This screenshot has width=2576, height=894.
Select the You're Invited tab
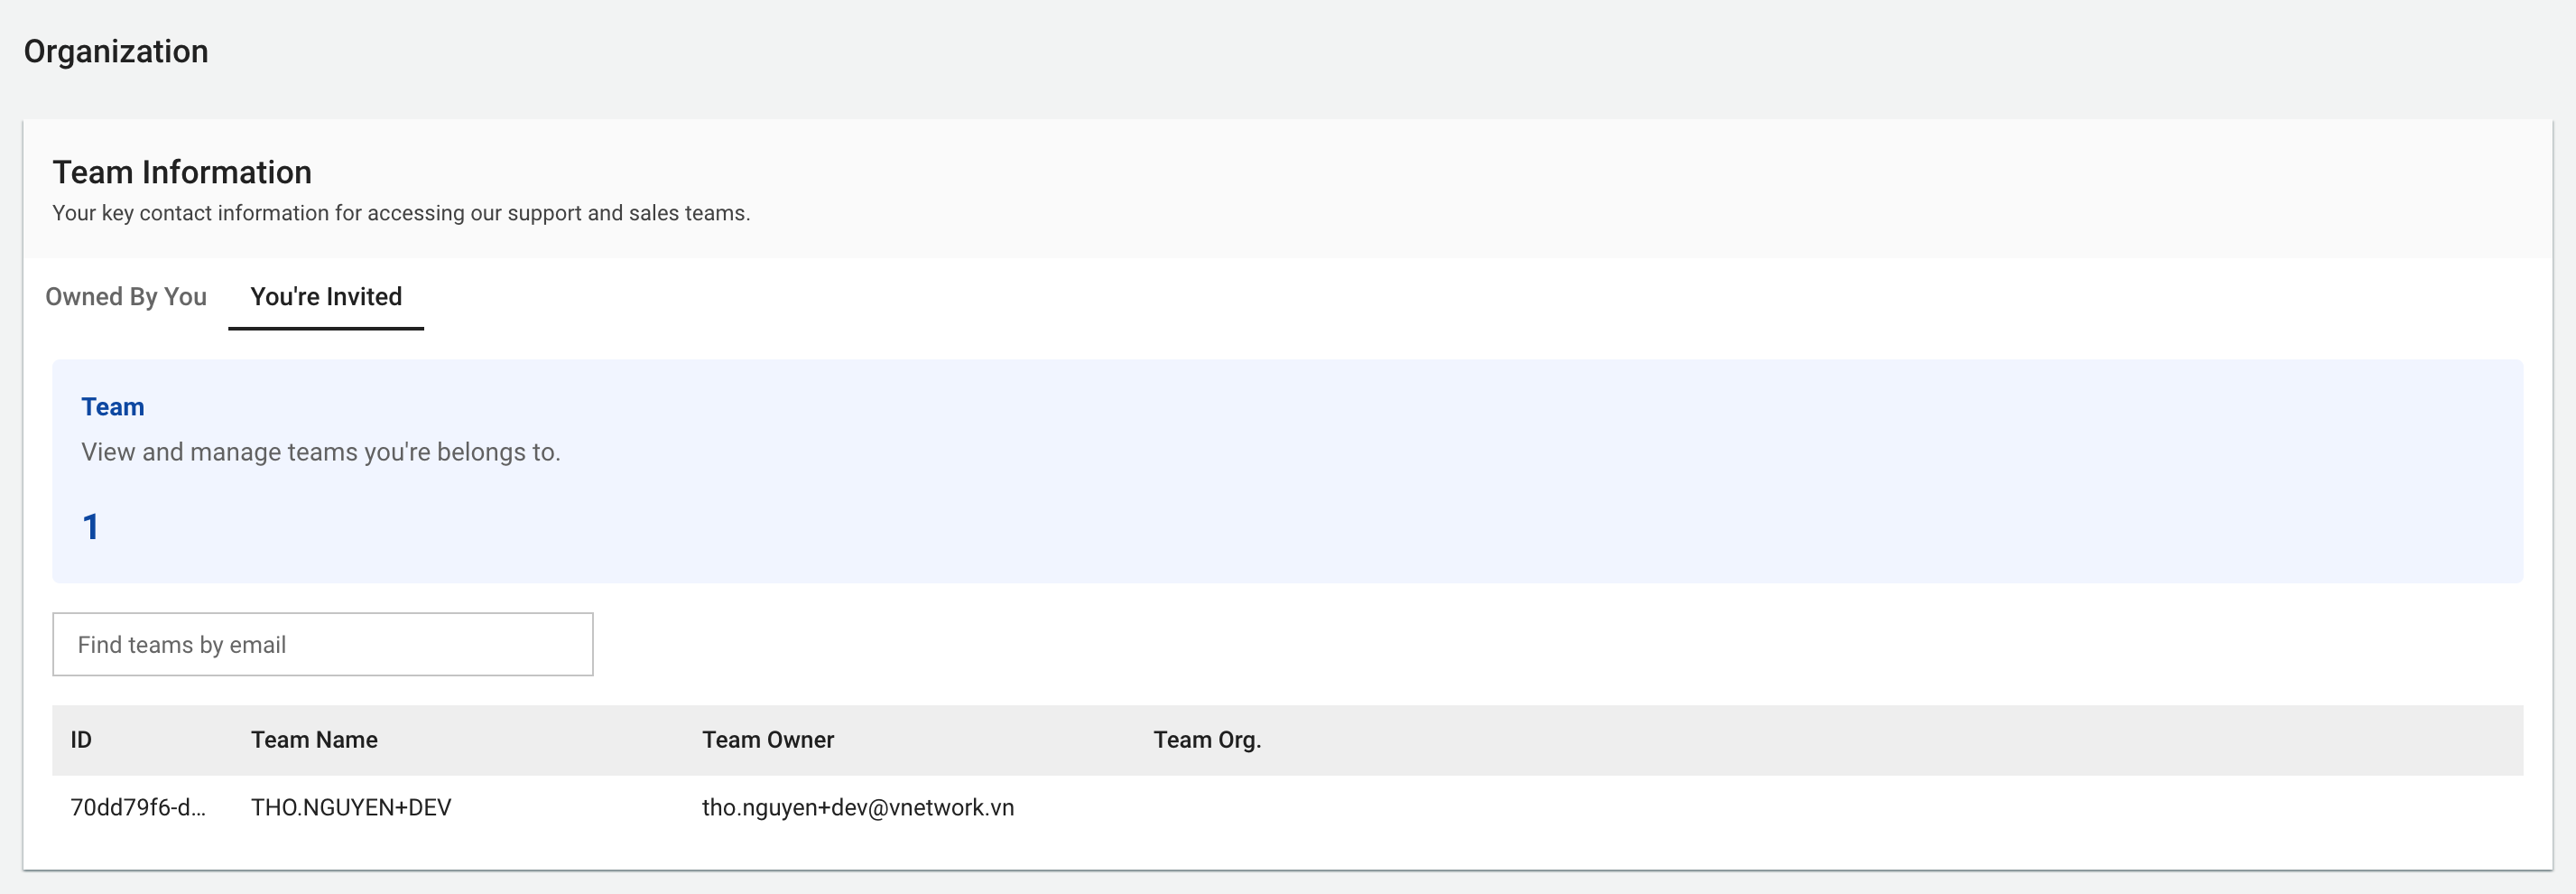[326, 296]
